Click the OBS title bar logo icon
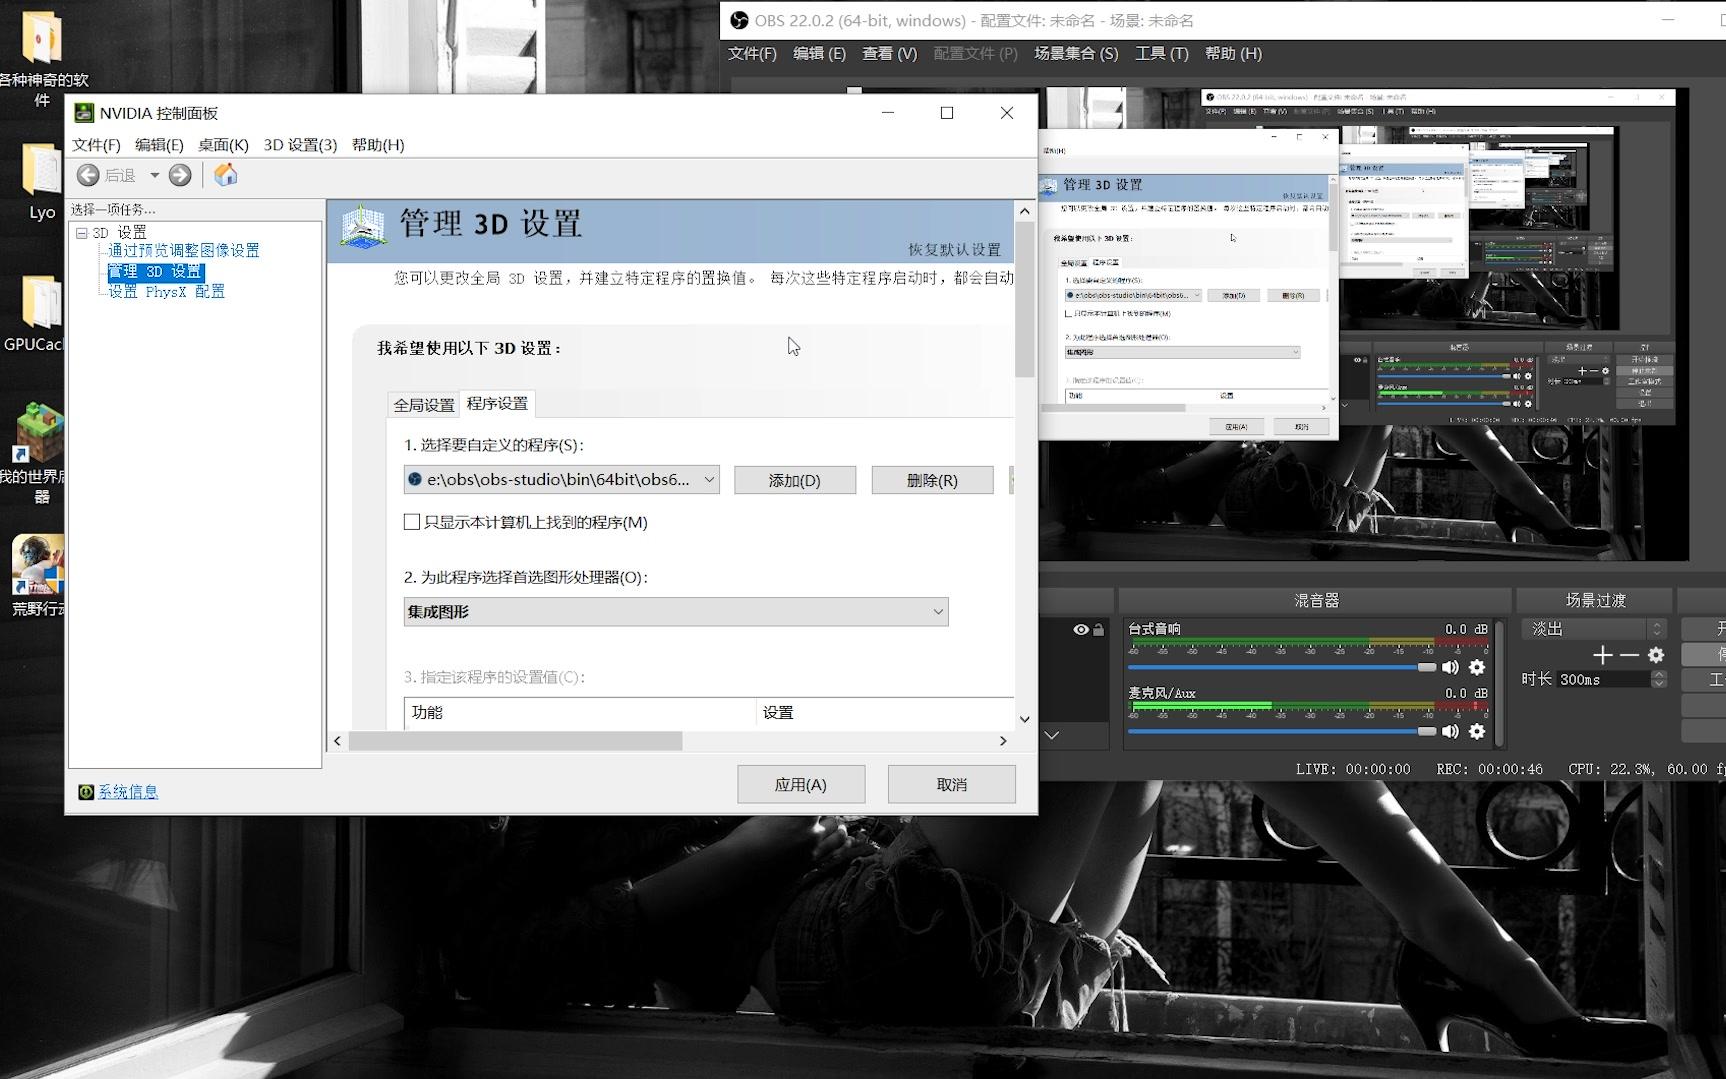1726x1079 pixels. [739, 20]
